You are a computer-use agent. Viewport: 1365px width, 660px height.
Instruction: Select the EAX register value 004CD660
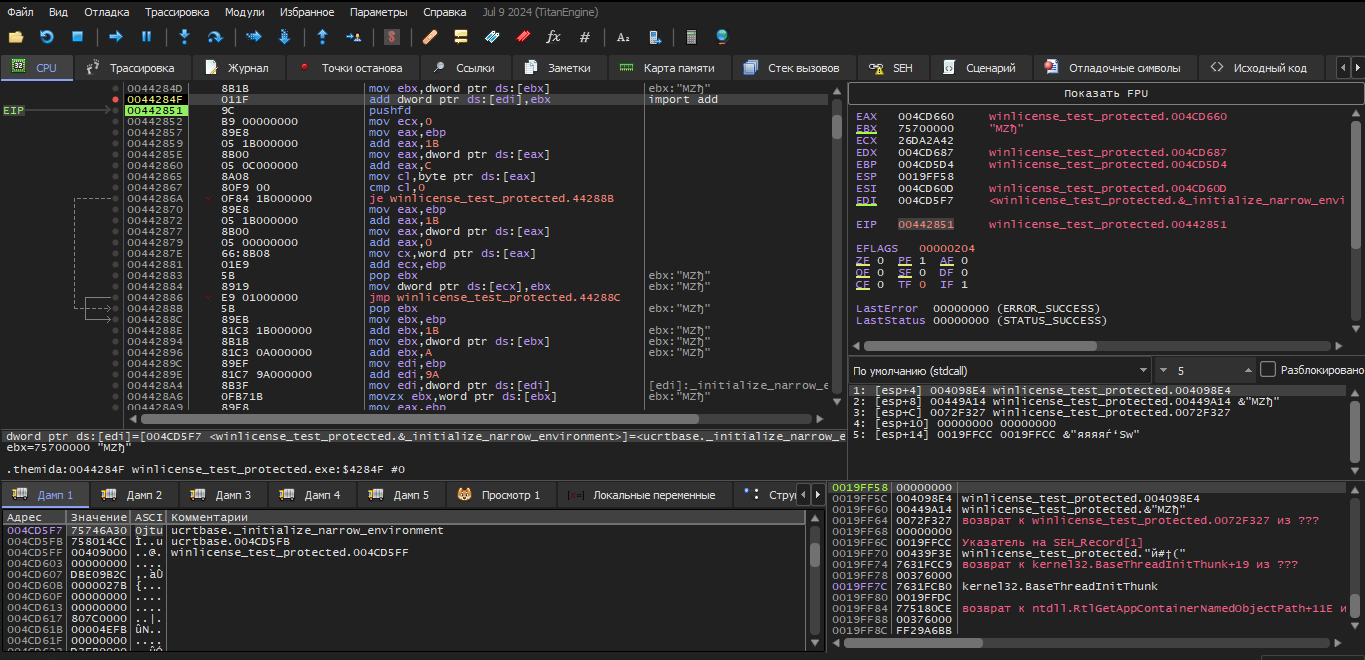(926, 117)
